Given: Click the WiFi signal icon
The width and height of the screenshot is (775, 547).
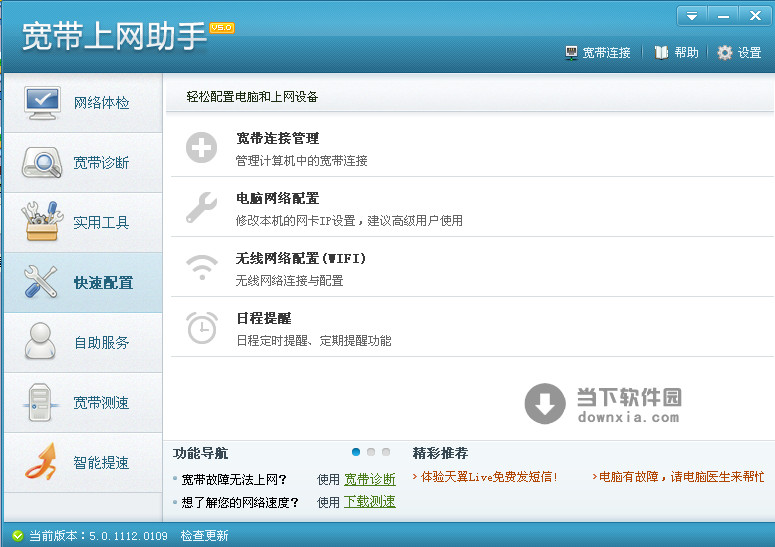Looking at the screenshot, I should 202,267.
